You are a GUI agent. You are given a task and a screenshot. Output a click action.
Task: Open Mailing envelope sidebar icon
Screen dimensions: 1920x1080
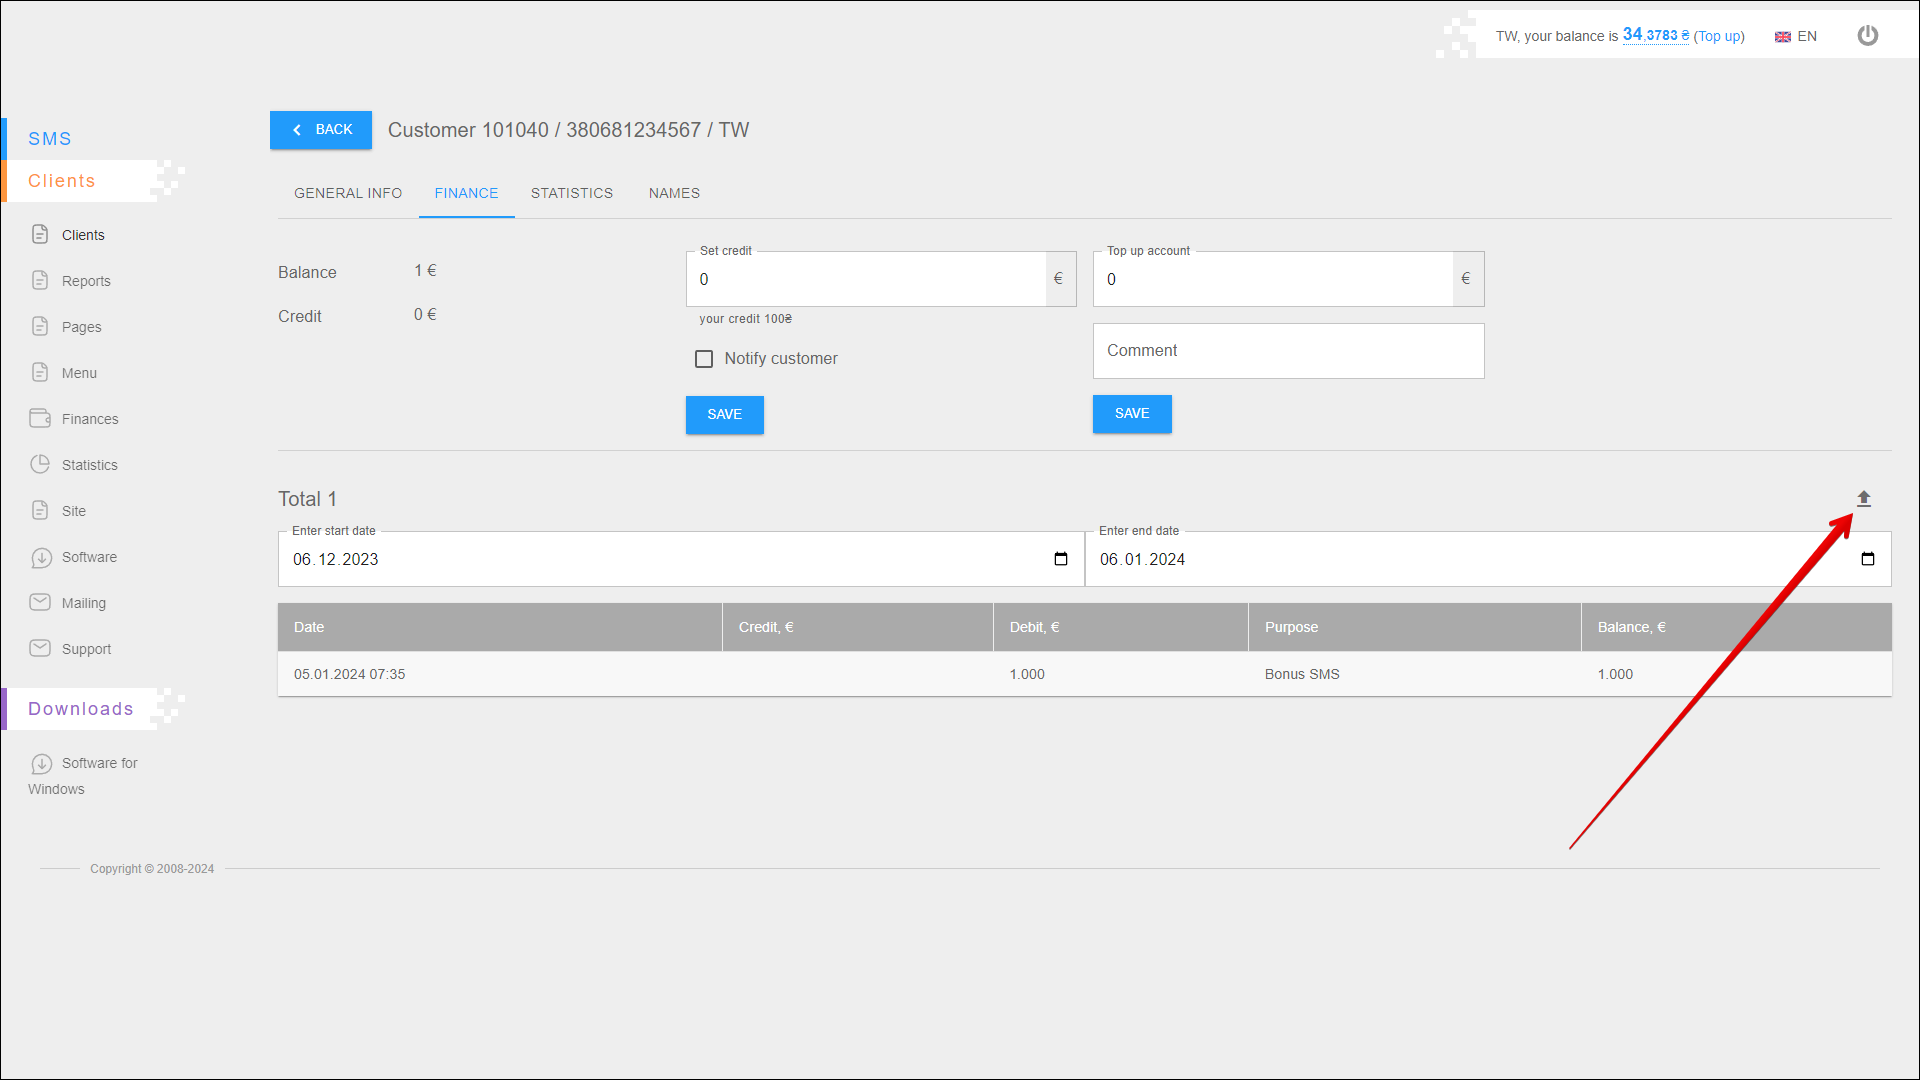pos(40,602)
